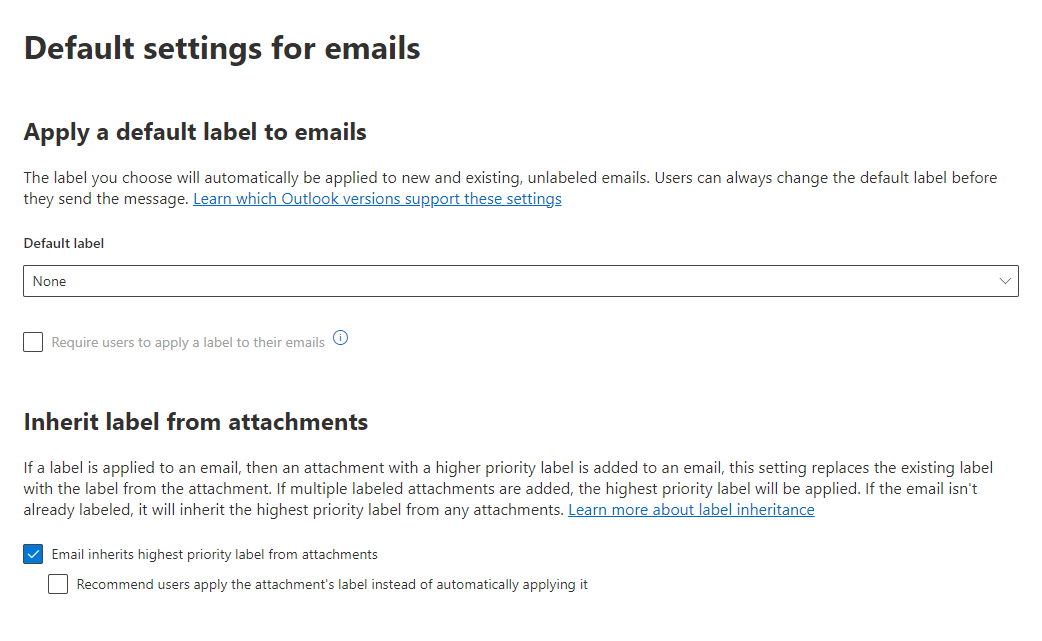Enable Require users to apply a label checkbox
Viewport: 1042px width, 641px height.
(33, 342)
